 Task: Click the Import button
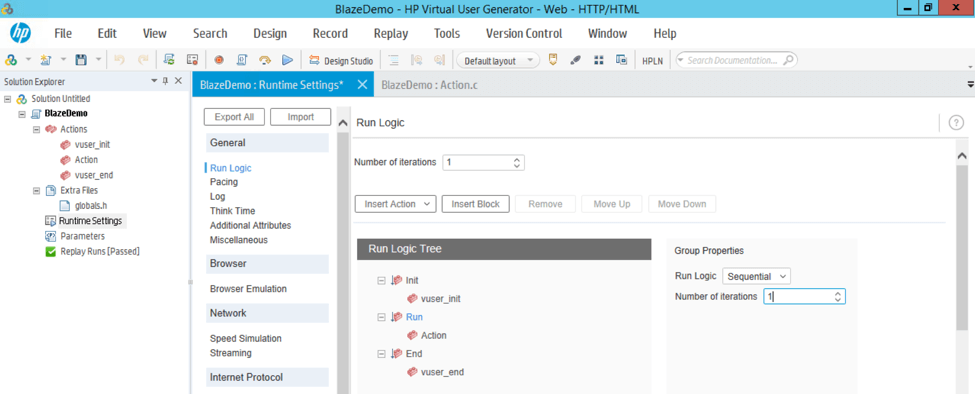coord(301,117)
